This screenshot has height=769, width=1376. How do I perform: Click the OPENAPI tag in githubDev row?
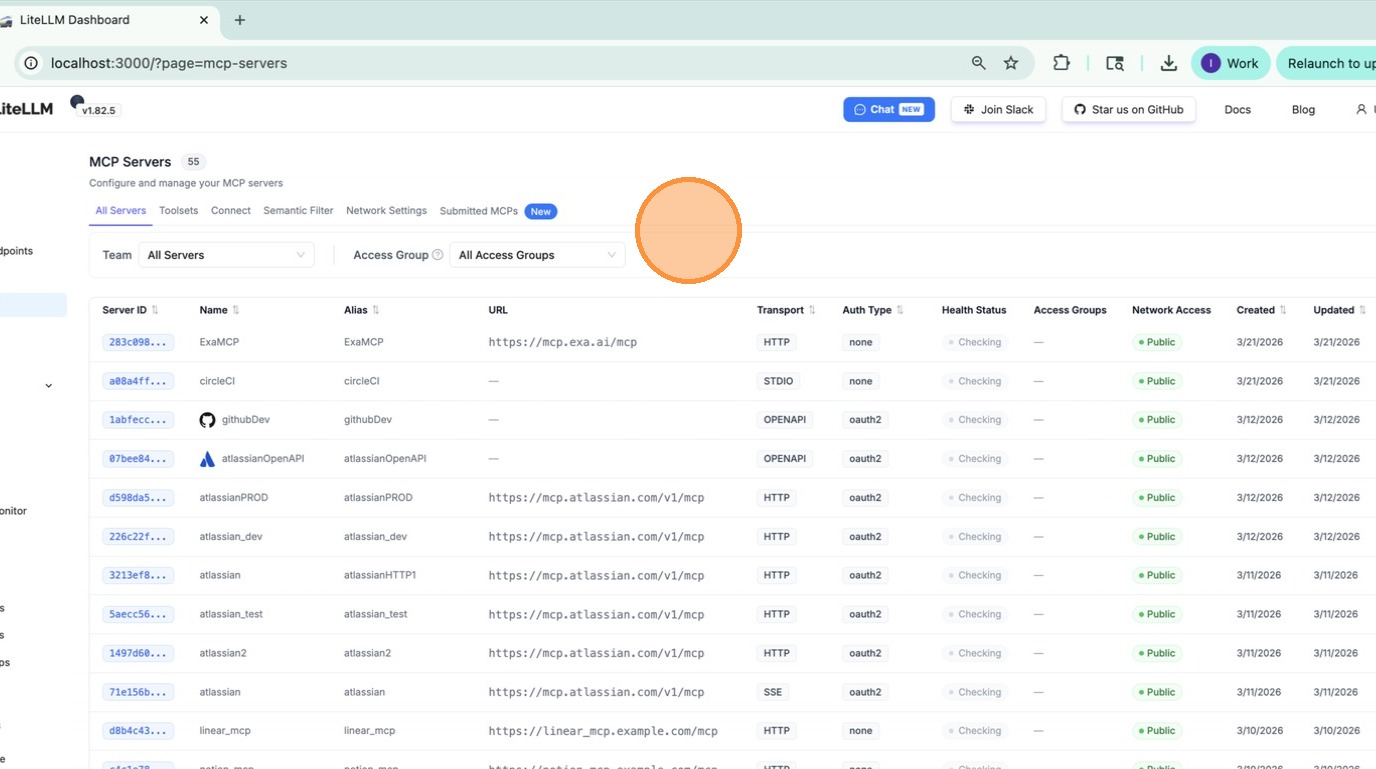[785, 420]
